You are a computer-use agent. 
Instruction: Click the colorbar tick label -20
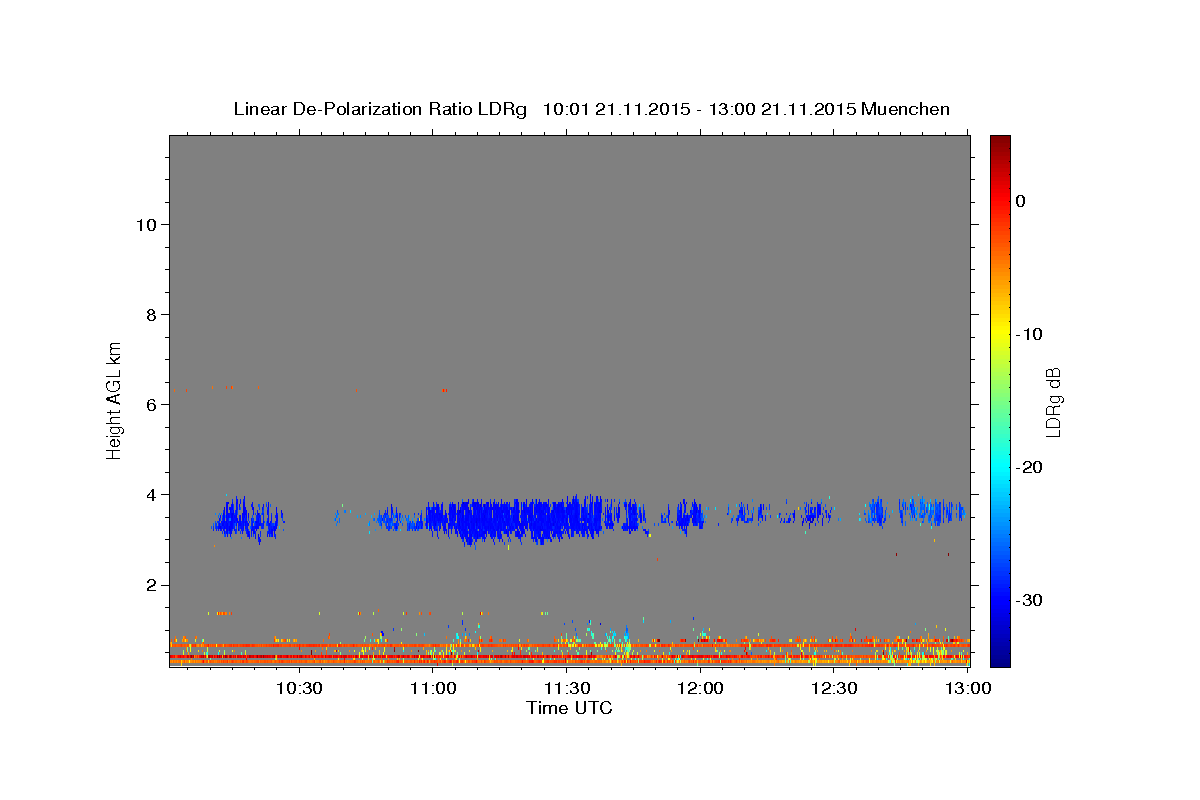click(x=1029, y=467)
